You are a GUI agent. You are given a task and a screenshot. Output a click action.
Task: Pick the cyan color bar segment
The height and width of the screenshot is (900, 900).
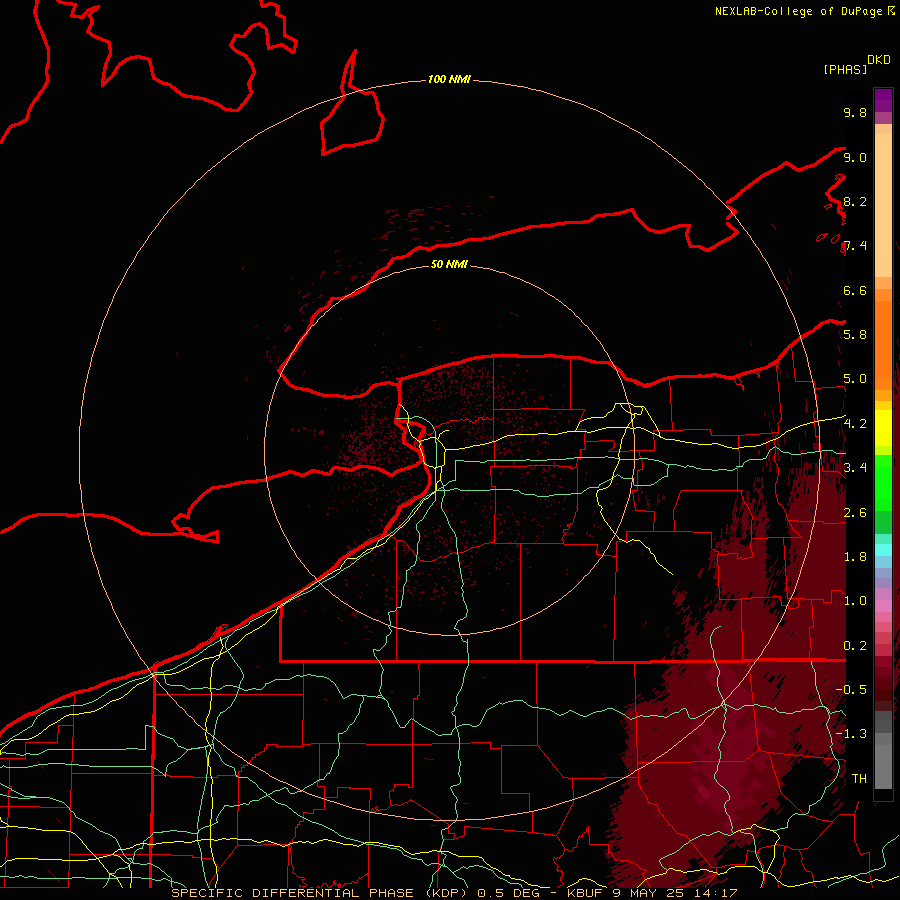coord(883,549)
